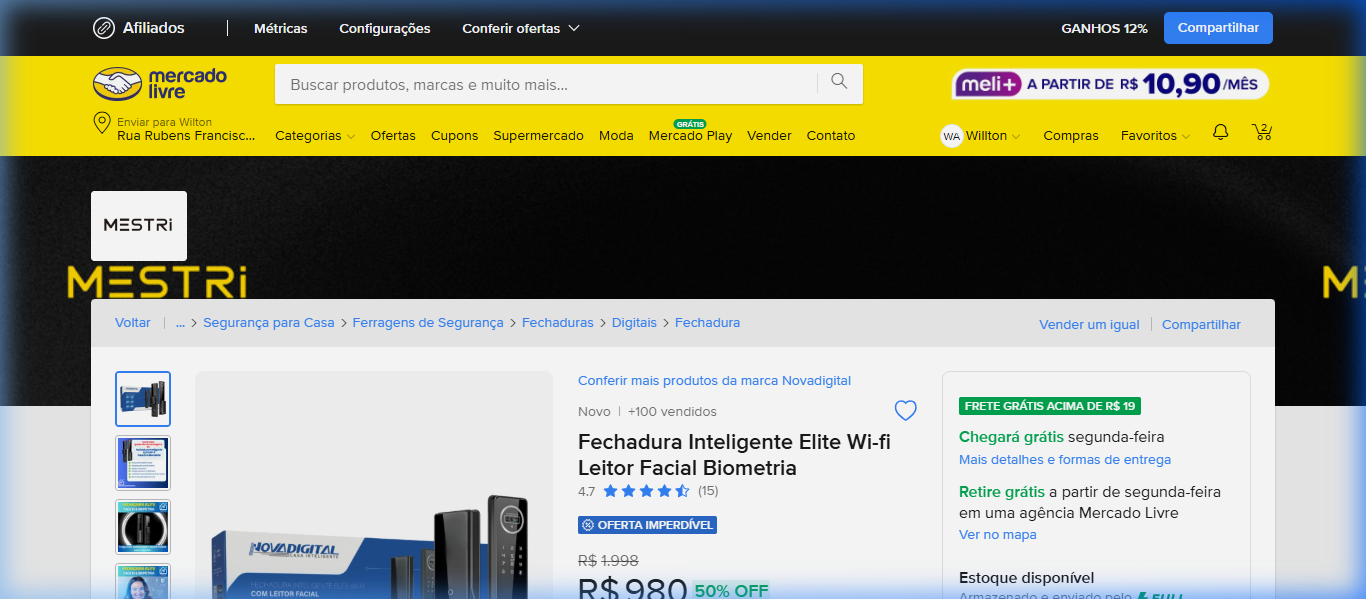Open the Métricas menu item
Screen dimensions: 1366x599
280,28
